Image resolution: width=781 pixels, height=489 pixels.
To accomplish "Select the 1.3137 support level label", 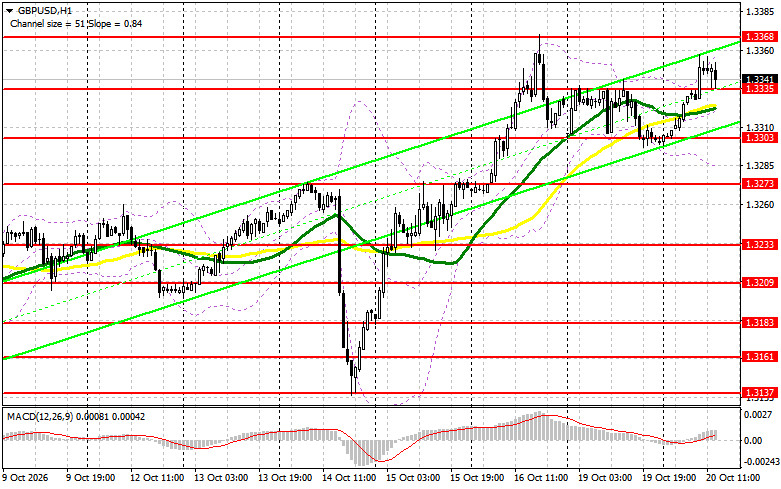I will 759,393.
